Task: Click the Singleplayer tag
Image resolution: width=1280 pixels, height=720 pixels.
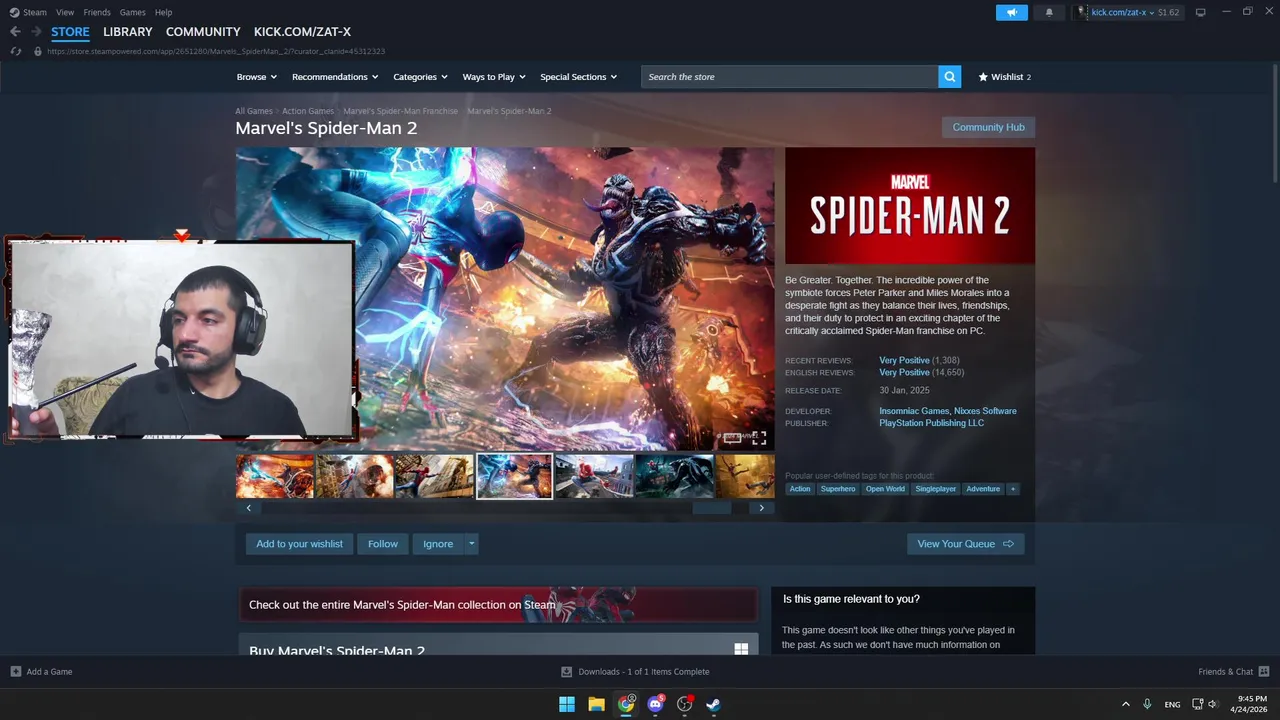Action: pos(936,489)
